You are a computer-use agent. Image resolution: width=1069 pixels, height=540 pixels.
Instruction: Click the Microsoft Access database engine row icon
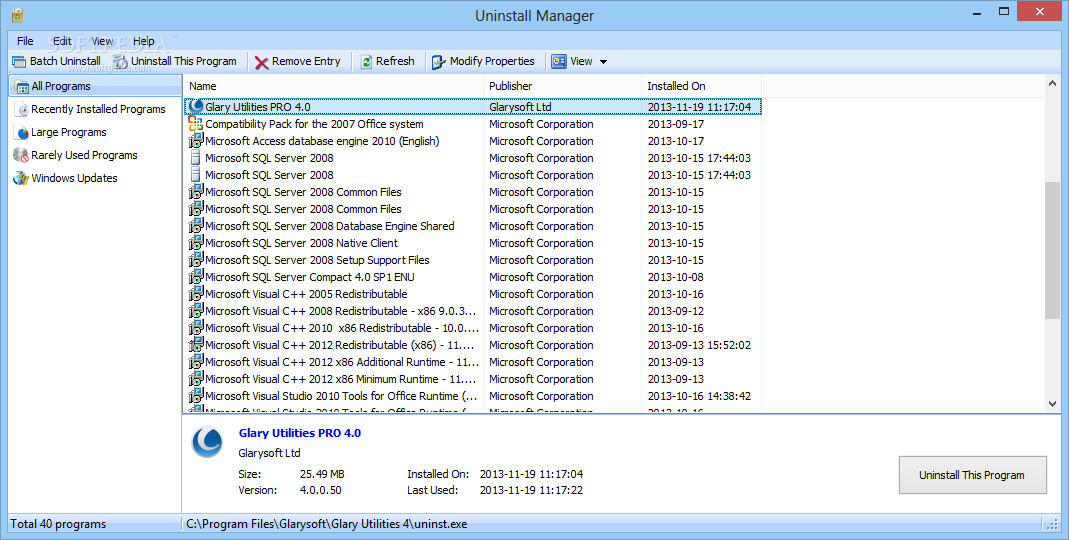pos(196,140)
